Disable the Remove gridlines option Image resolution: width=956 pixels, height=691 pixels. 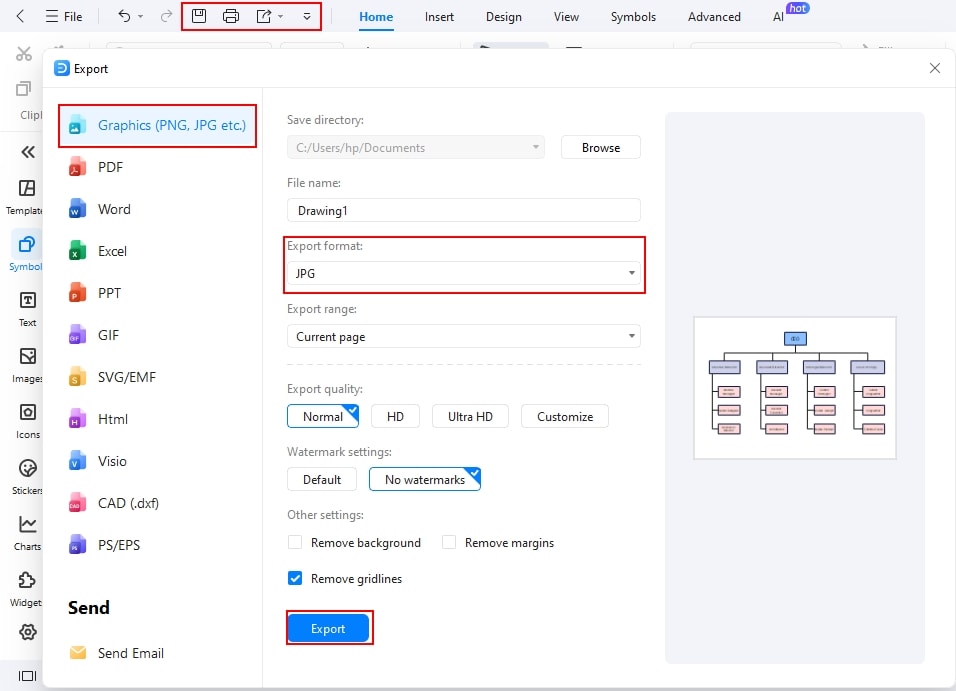pos(294,578)
